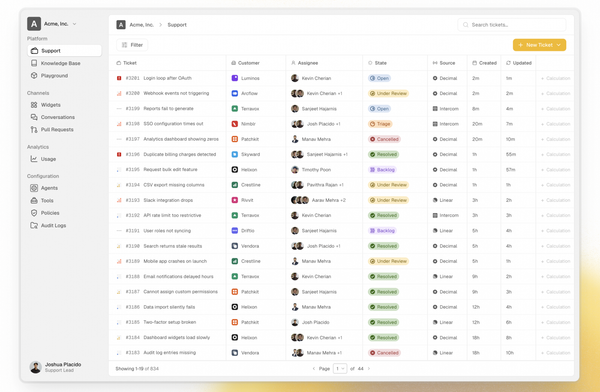Expand the Acme, Inc. workspace switcher
This screenshot has height=392, width=600.
pos(52,24)
